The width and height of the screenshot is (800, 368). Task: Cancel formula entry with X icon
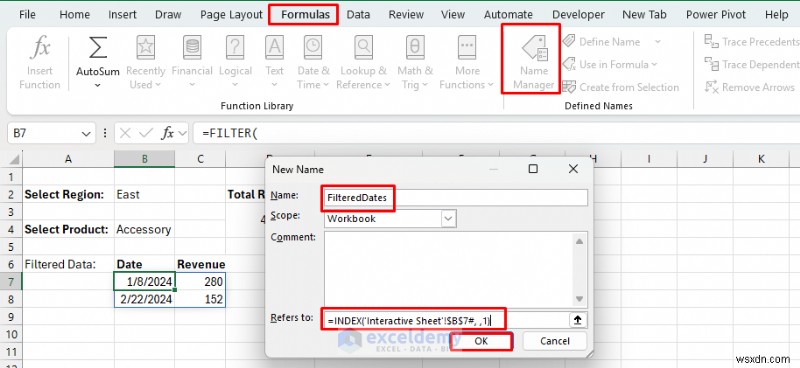click(x=125, y=134)
